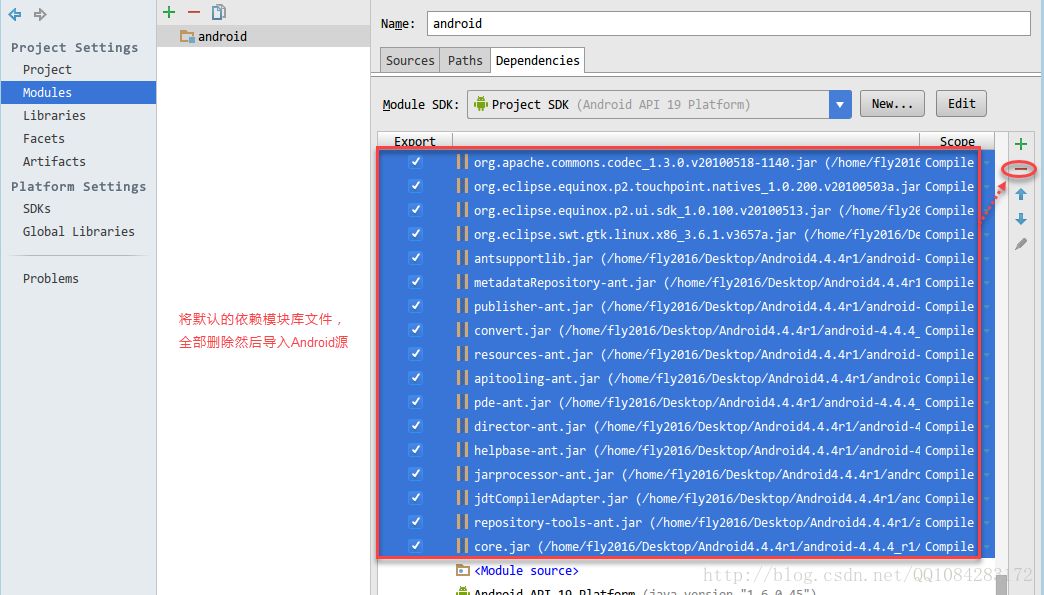The image size is (1044, 595).
Task: Open Artifacts settings
Action: pyautogui.click(x=55, y=161)
